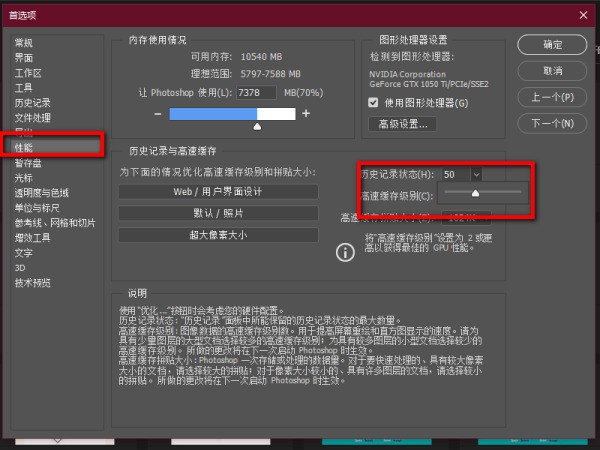Close the 首选项 dialog with the X
This screenshot has width=600, height=450.
(x=583, y=13)
